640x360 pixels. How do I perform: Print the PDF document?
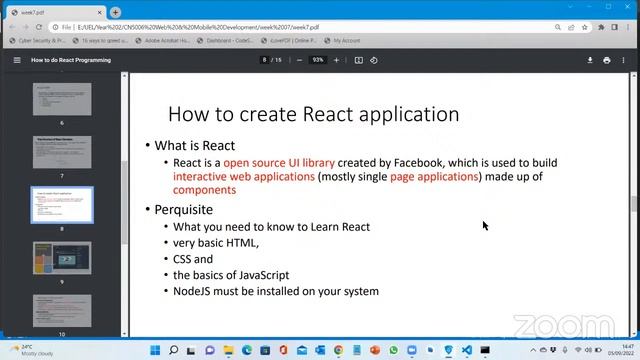(x=607, y=60)
